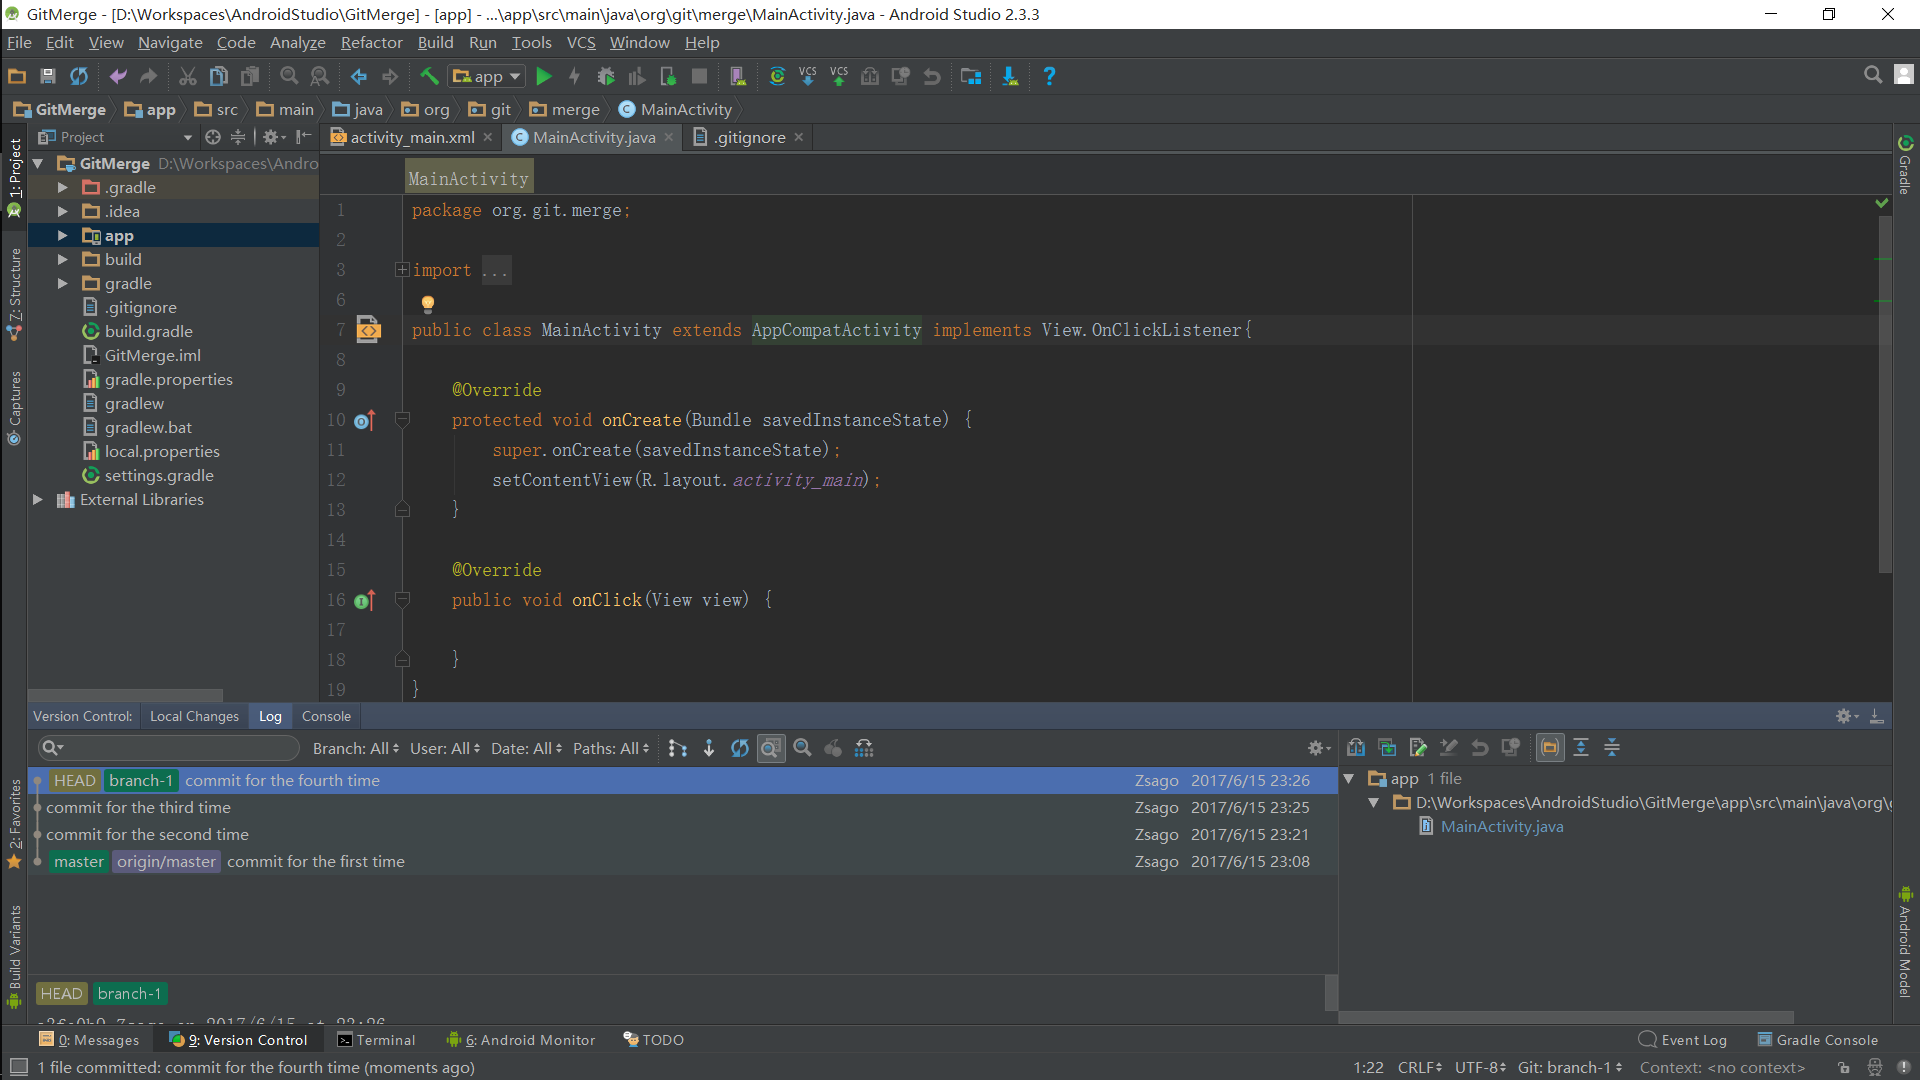
Task: Click the Revert icon in changes pane
Action: click(1480, 747)
